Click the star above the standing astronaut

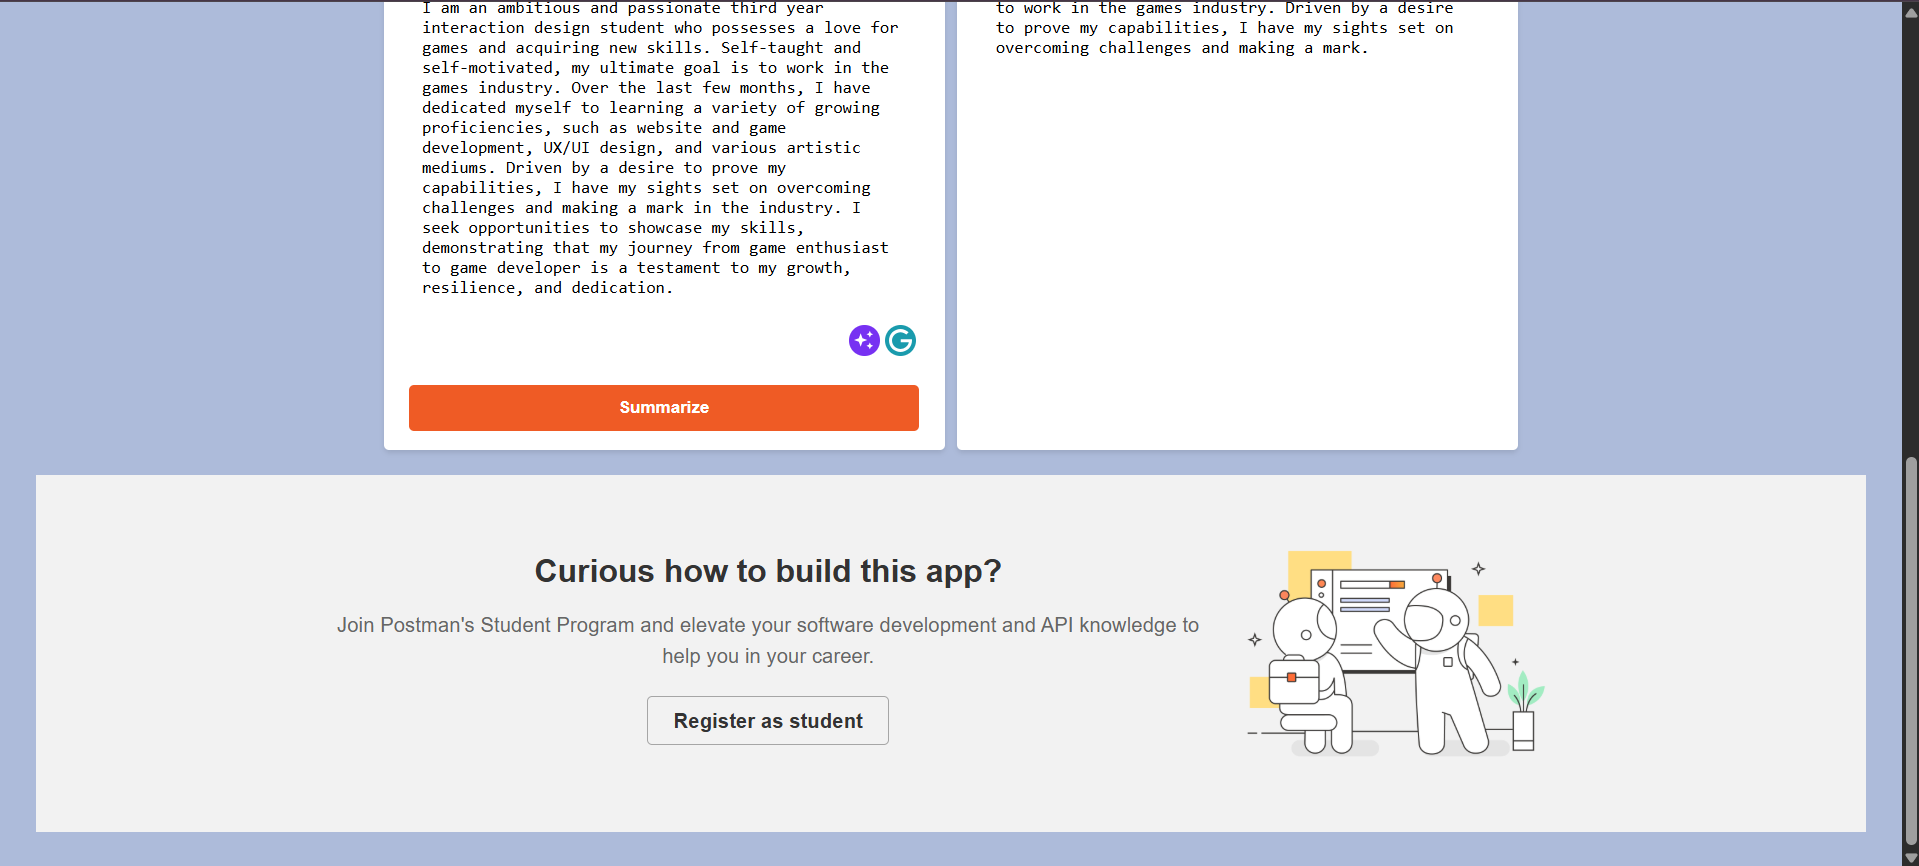pos(1478,569)
